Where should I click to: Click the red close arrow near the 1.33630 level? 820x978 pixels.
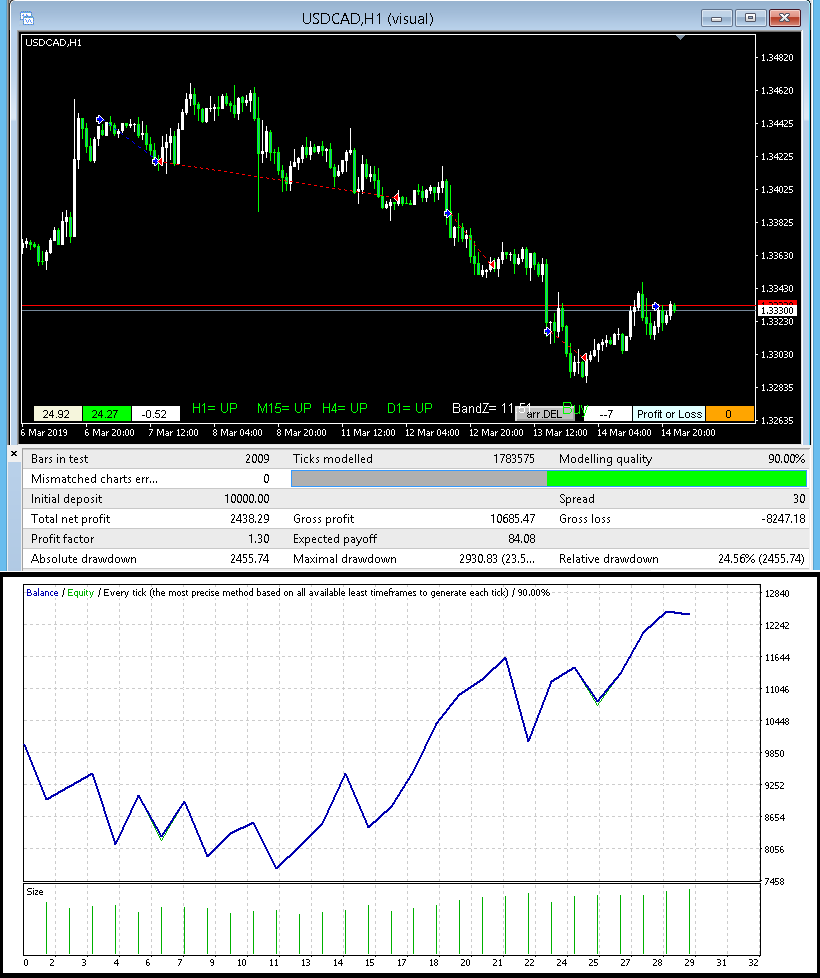click(491, 264)
